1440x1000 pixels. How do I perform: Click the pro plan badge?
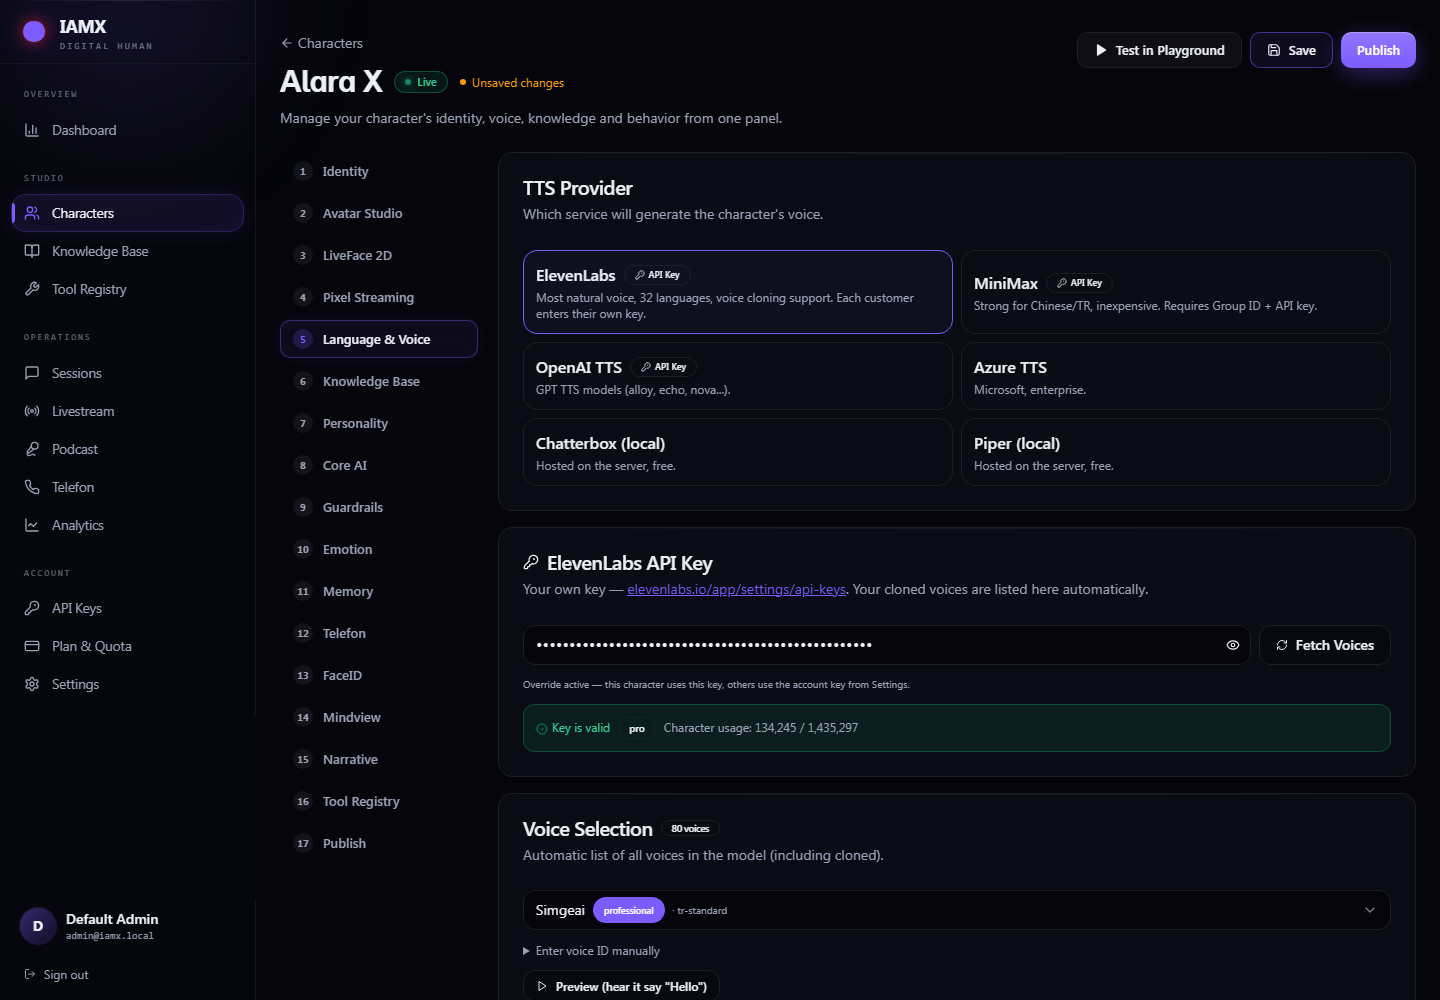637,729
